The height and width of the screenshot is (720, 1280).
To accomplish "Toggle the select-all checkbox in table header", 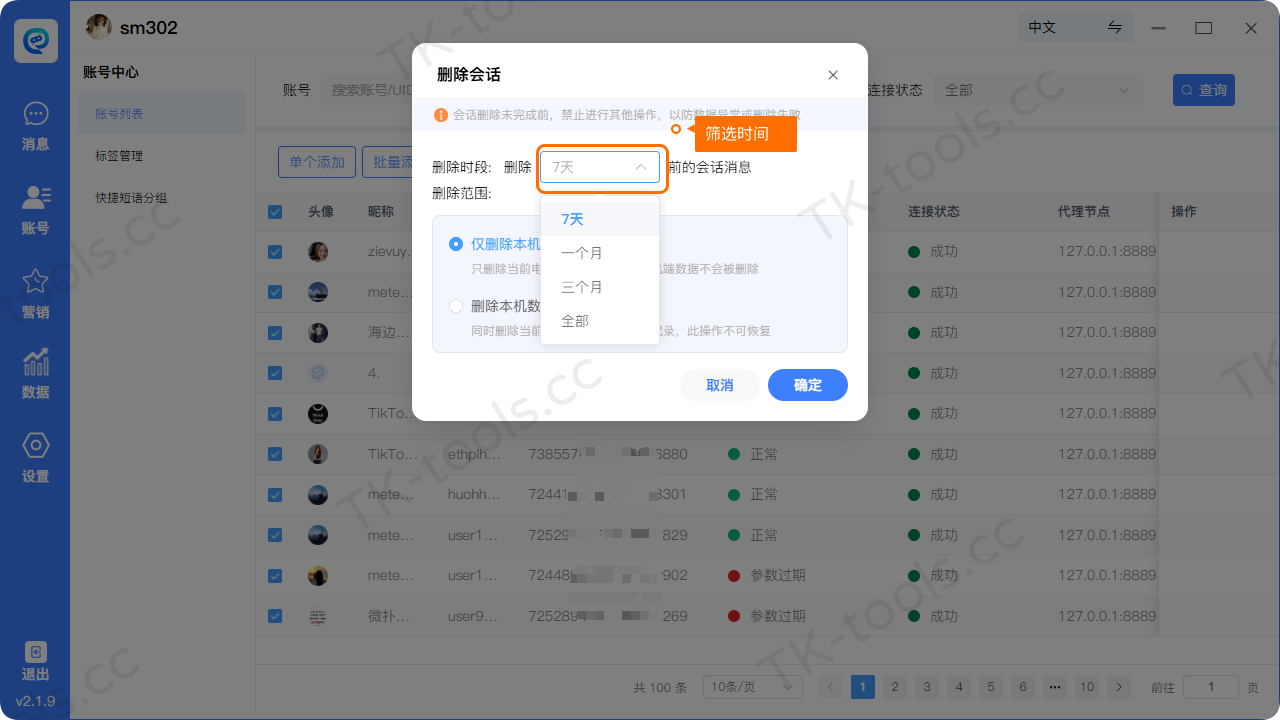I will 275,212.
